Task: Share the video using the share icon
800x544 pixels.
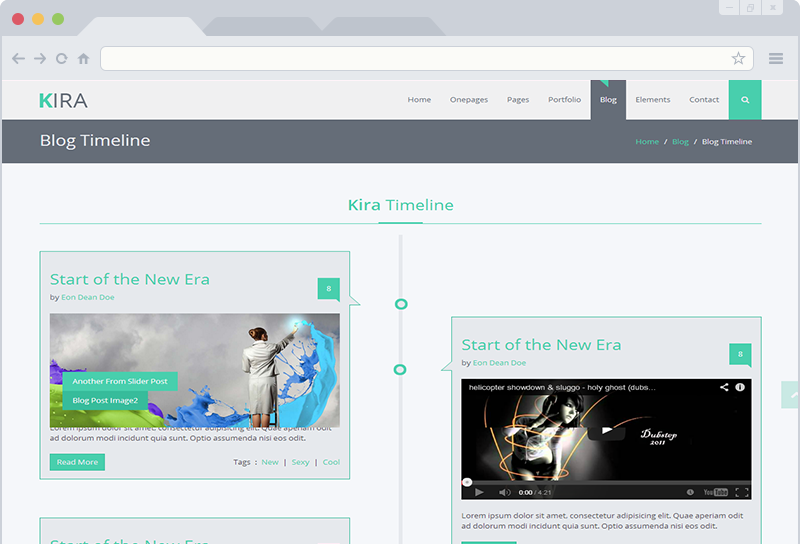Action: click(724, 387)
